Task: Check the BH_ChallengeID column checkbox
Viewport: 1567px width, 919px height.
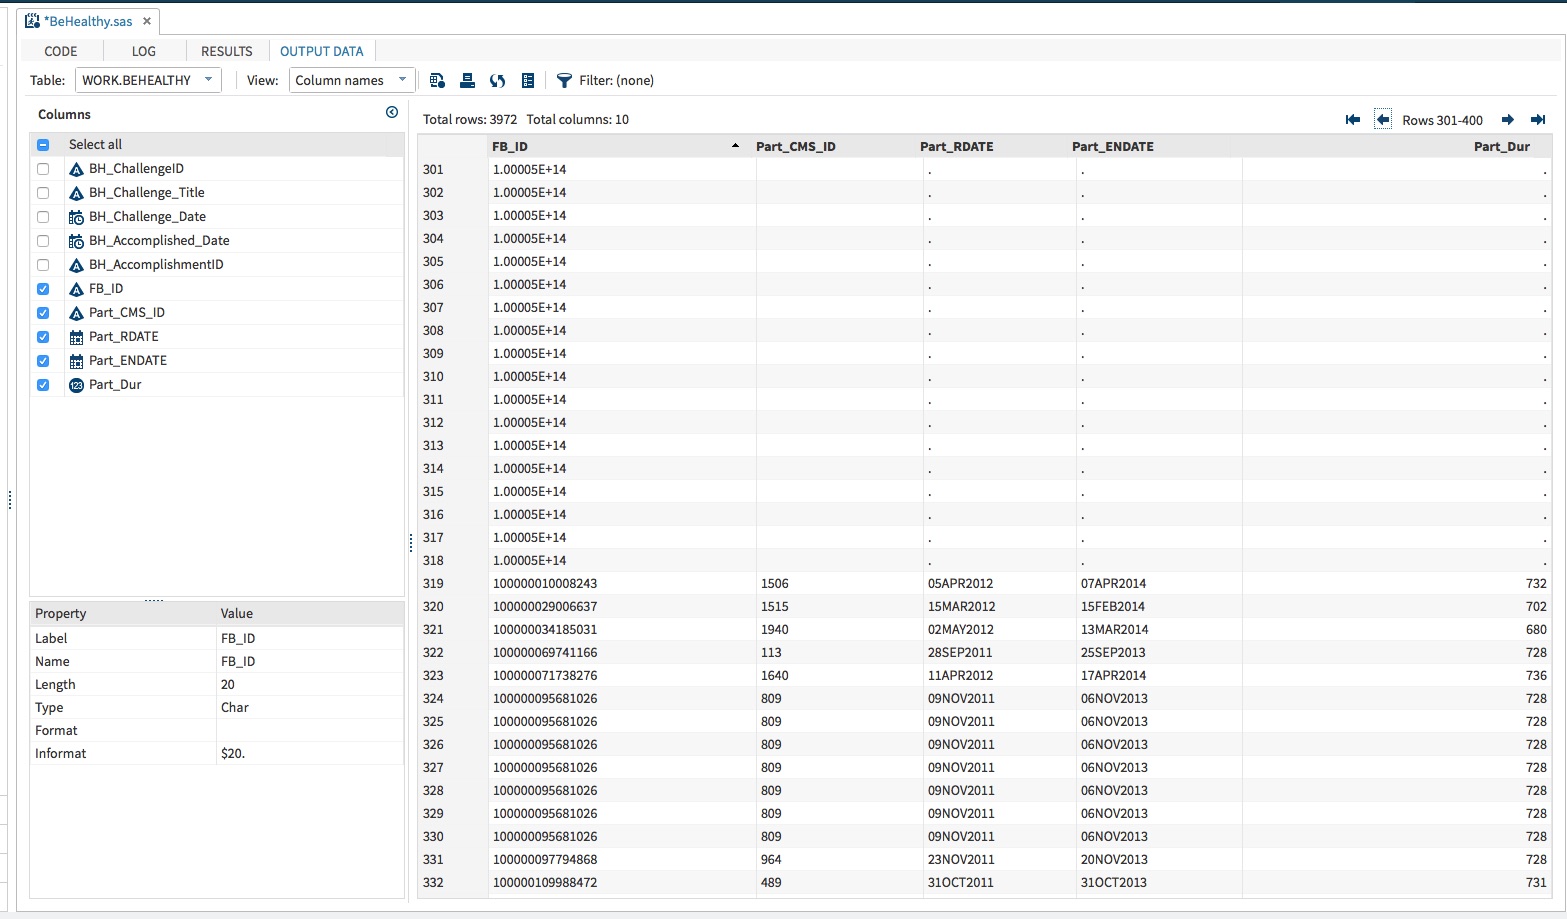Action: tap(43, 169)
